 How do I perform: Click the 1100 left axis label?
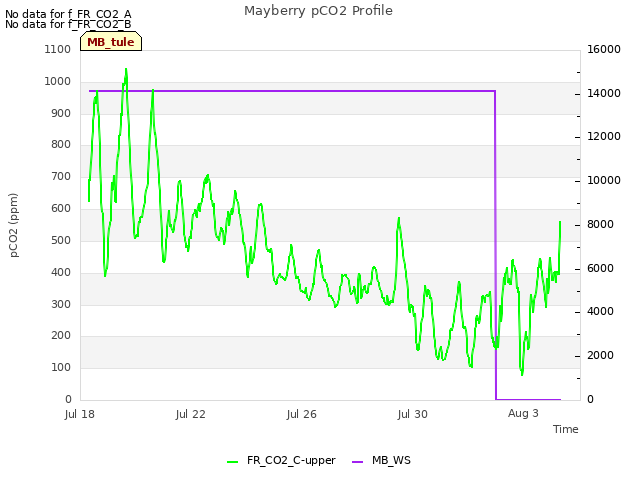(58, 49)
